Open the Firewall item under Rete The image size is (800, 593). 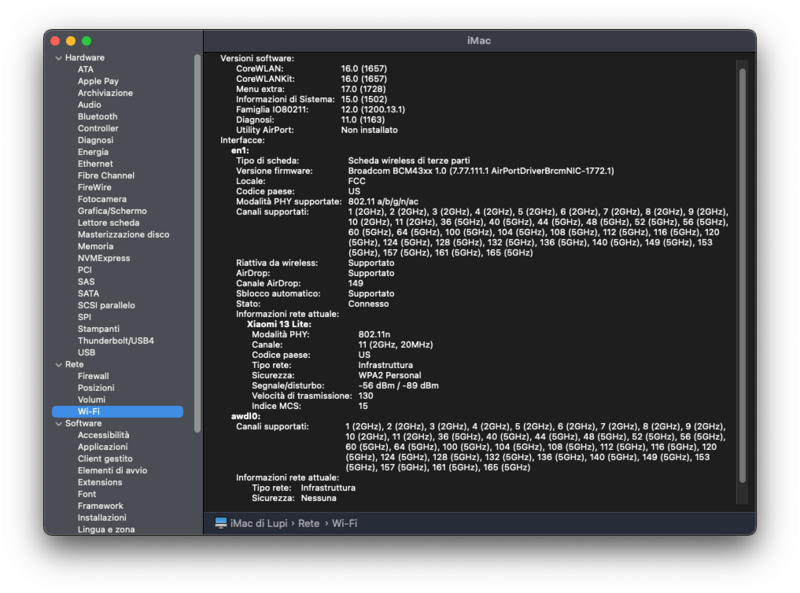[x=93, y=376]
